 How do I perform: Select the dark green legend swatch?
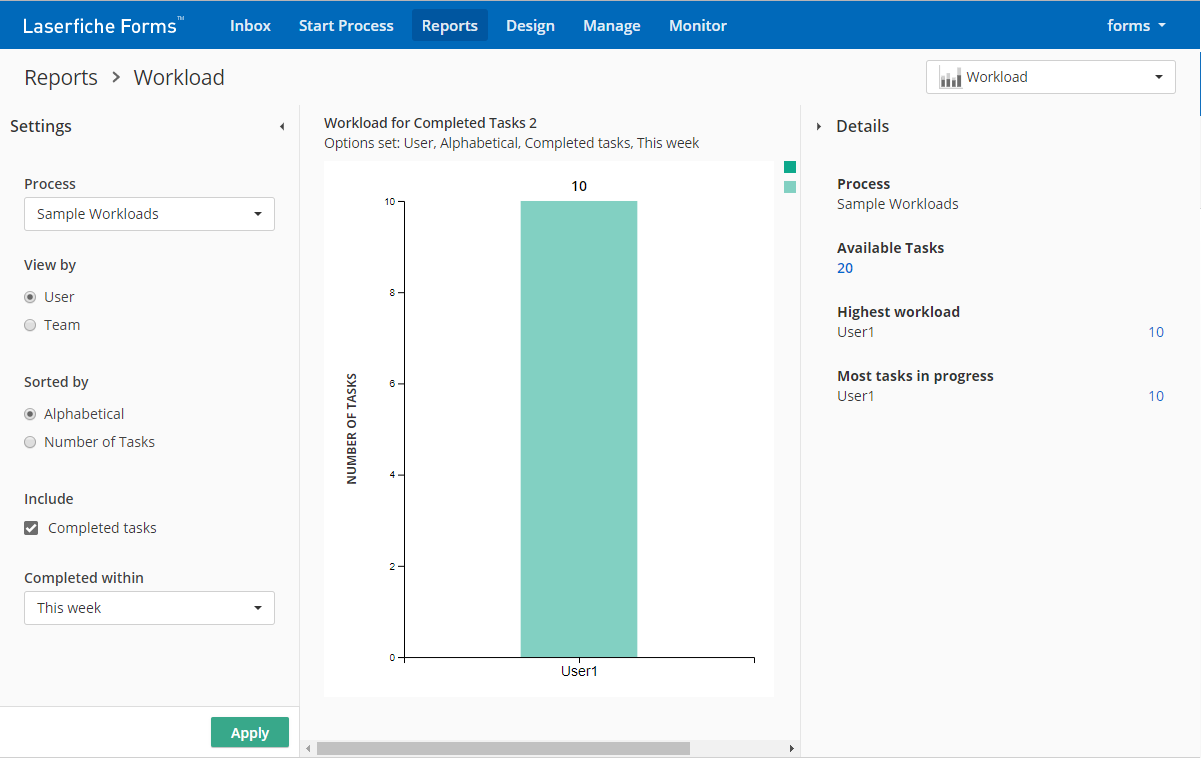point(790,167)
